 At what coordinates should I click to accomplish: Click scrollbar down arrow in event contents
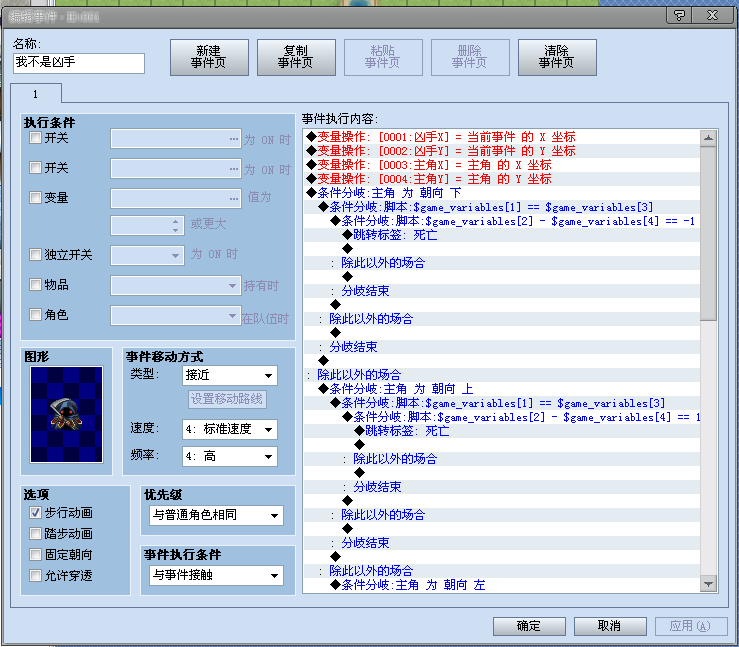(x=708, y=584)
